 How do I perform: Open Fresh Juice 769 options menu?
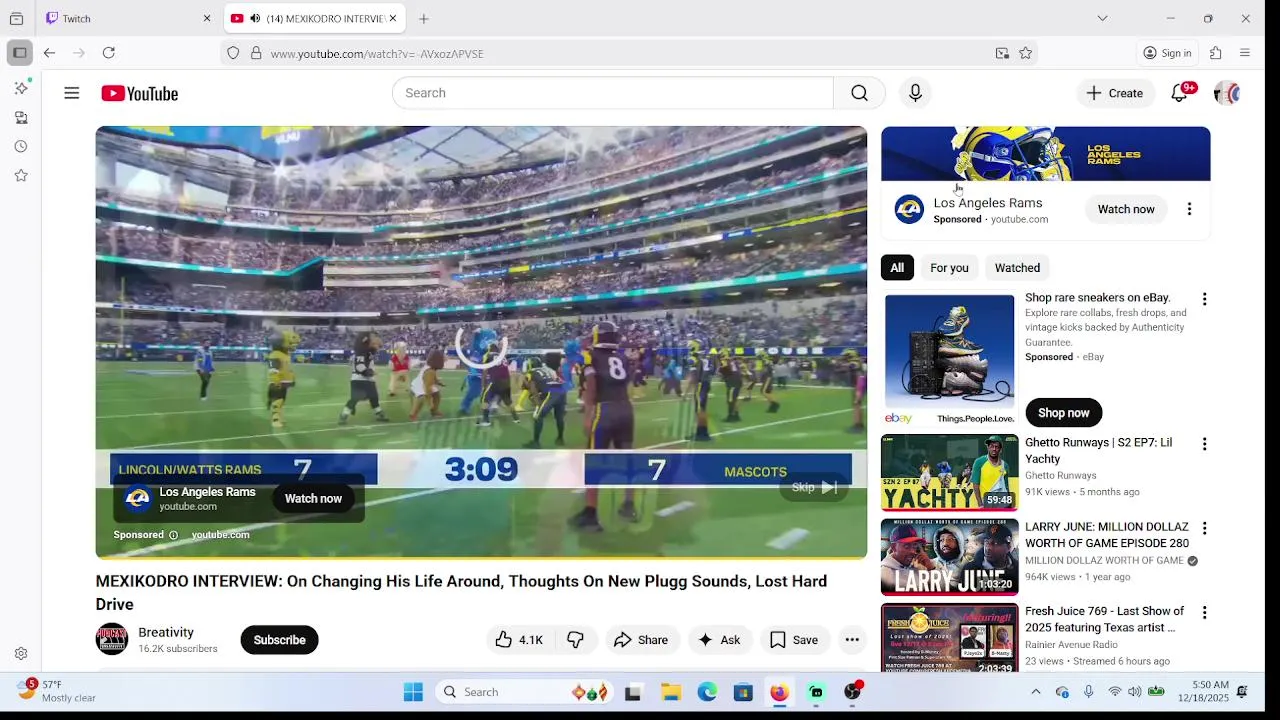click(1204, 612)
